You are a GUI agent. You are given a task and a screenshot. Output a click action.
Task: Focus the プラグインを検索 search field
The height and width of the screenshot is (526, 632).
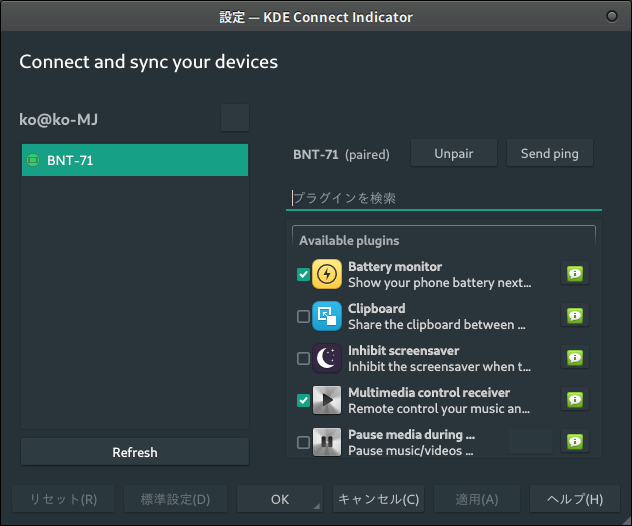coord(444,198)
